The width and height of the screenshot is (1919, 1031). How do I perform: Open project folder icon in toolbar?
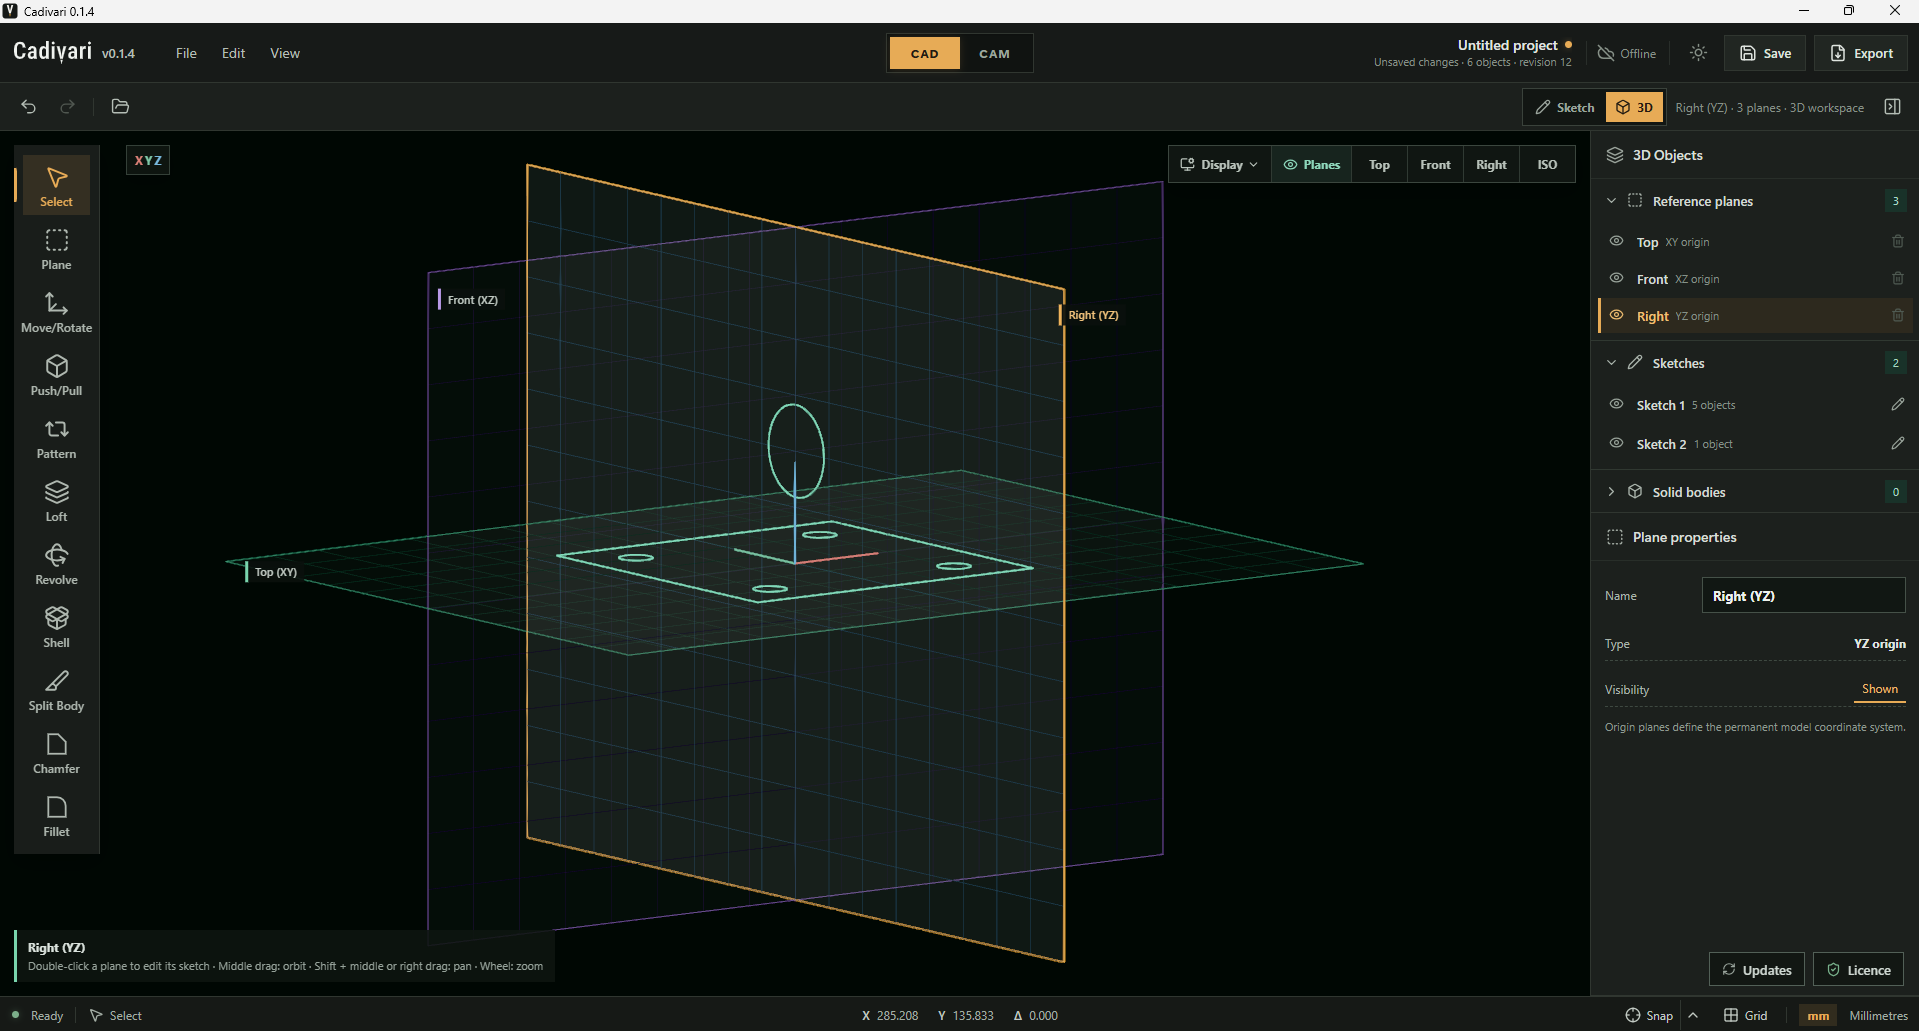(120, 107)
